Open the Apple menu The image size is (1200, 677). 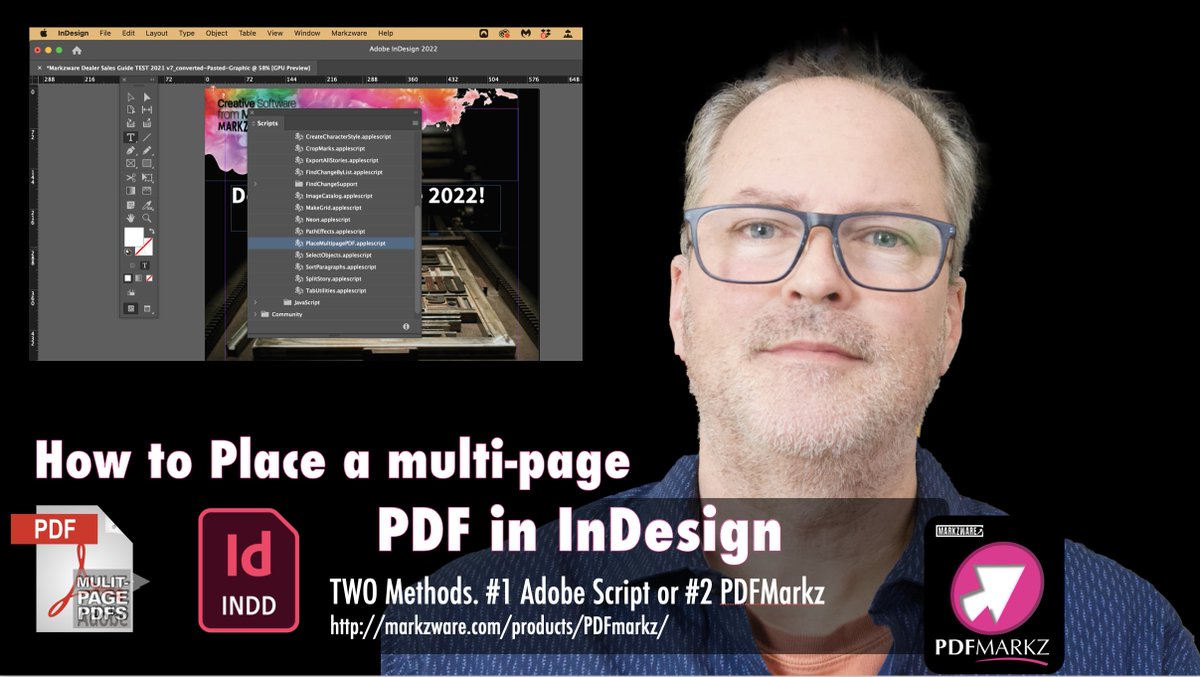(x=43, y=33)
